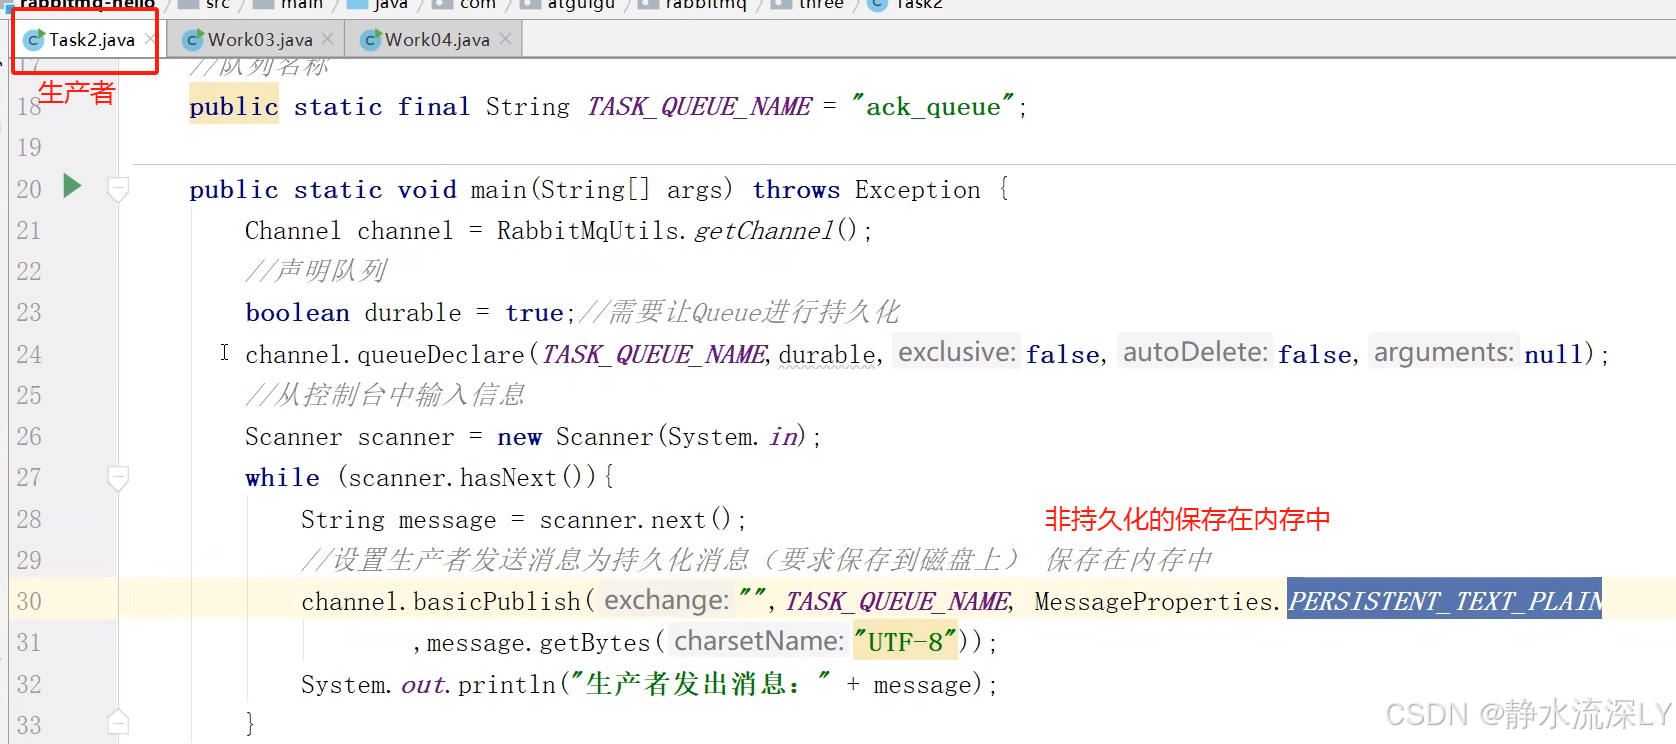Click the Java class icon on Work03.java tab
The image size is (1676, 744).
[x=193, y=40]
